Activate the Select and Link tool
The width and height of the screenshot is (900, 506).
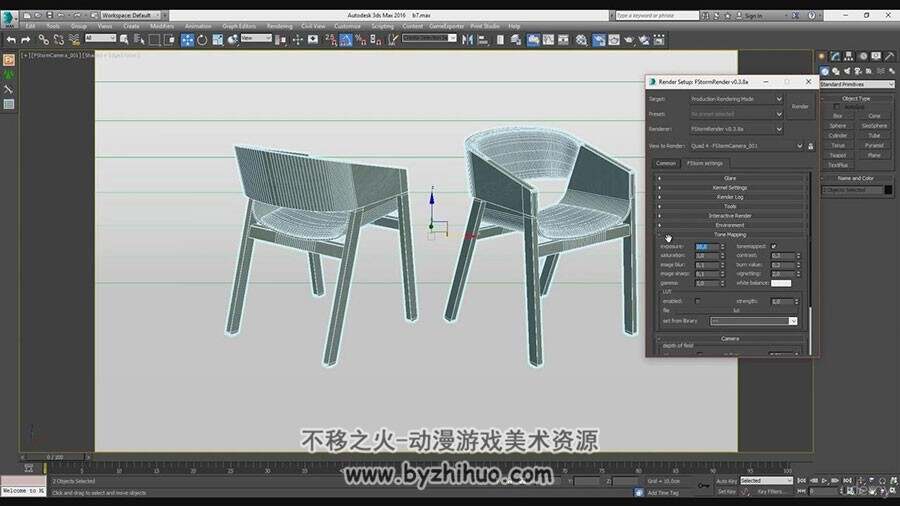point(44,40)
